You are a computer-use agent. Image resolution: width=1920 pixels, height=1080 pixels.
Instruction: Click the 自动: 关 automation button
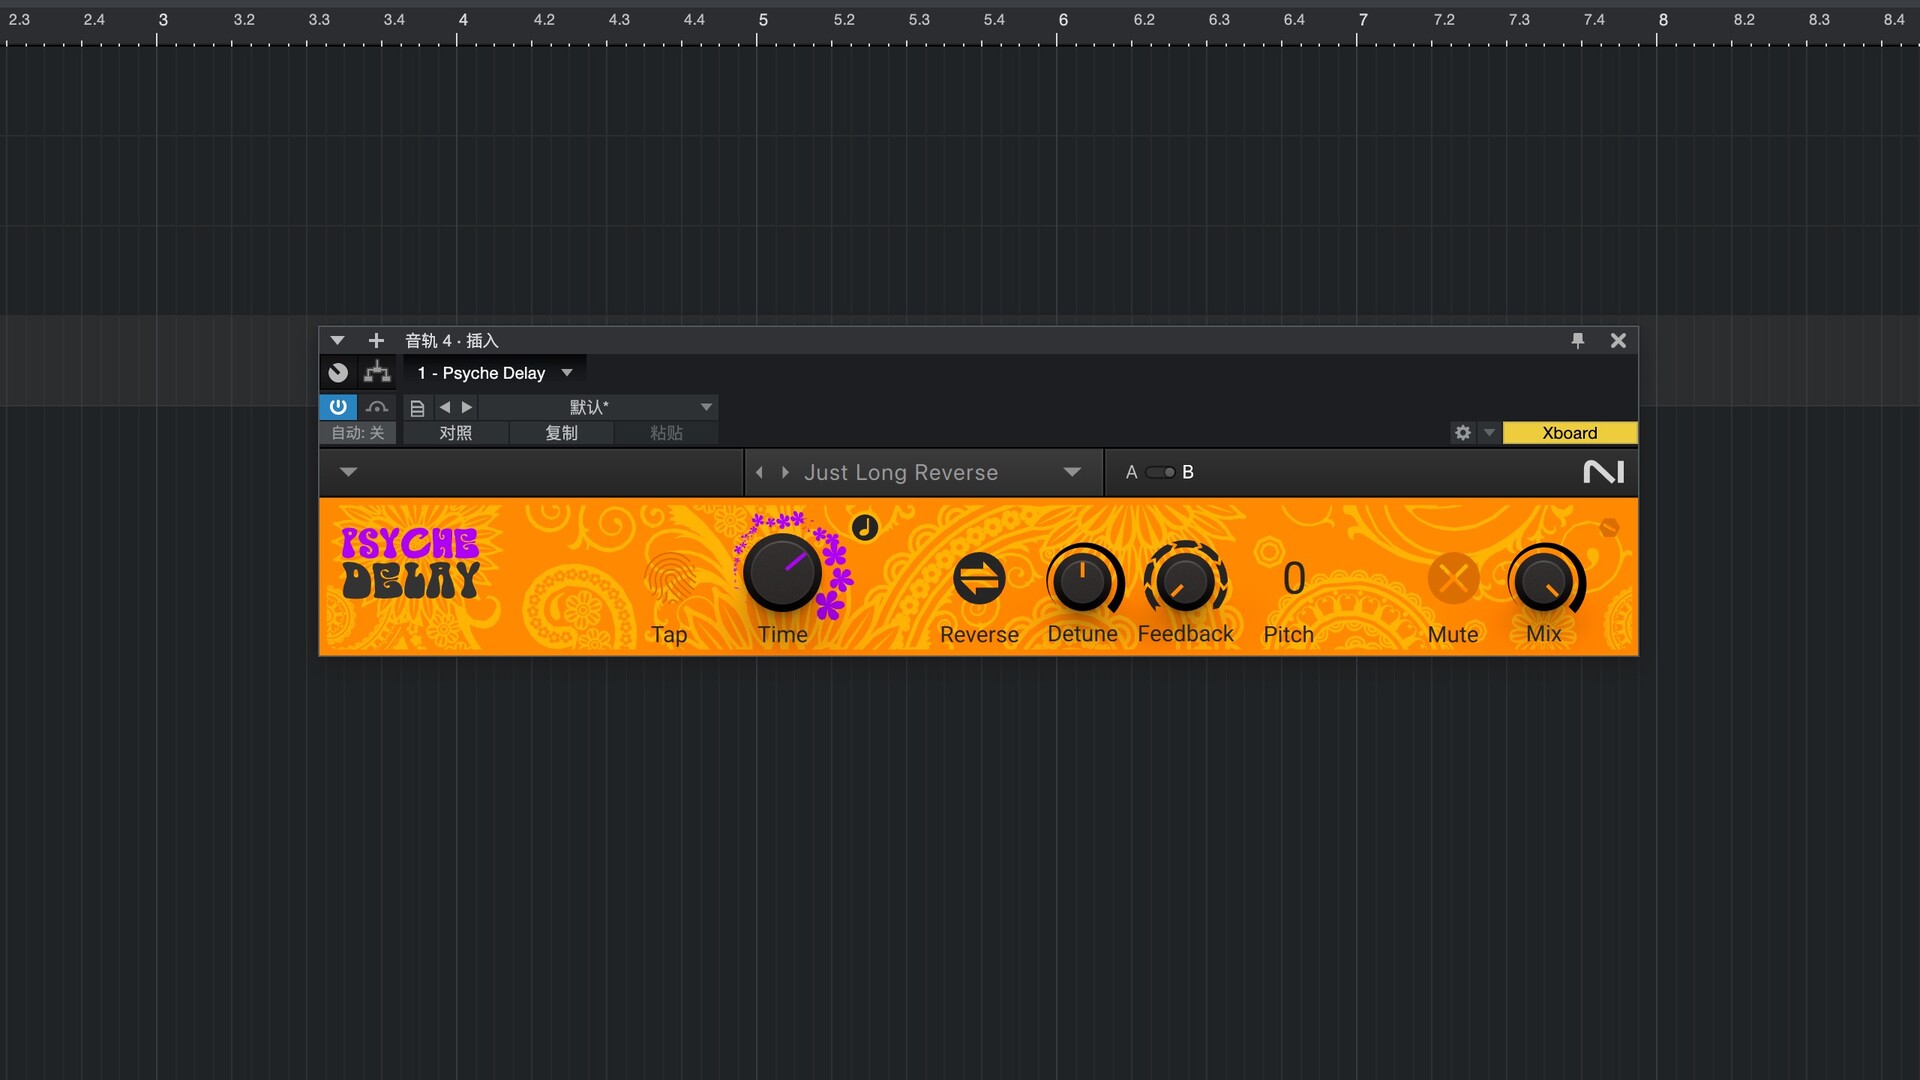[x=358, y=433]
